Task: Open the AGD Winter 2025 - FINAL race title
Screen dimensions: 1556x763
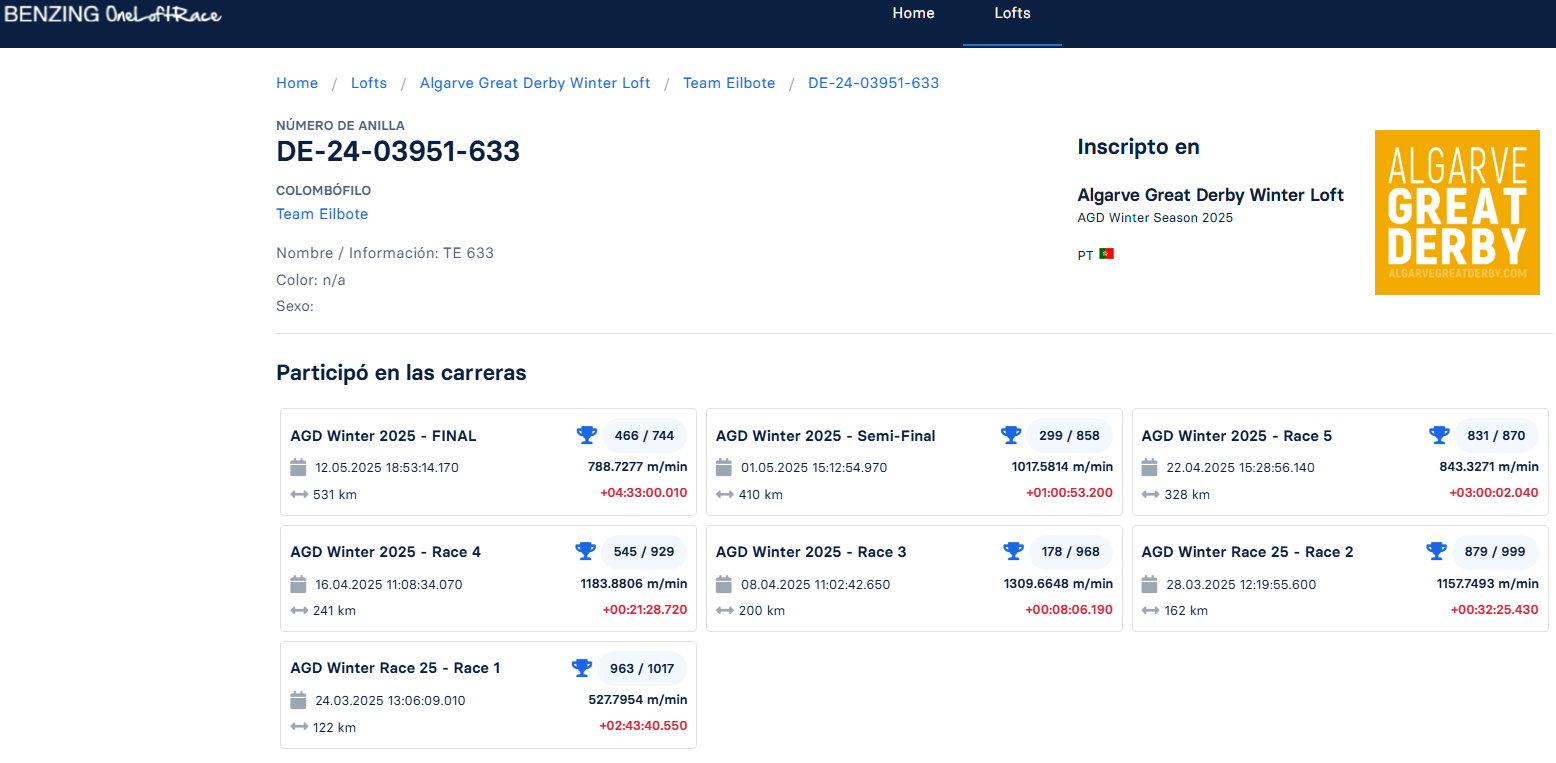Action: [383, 436]
